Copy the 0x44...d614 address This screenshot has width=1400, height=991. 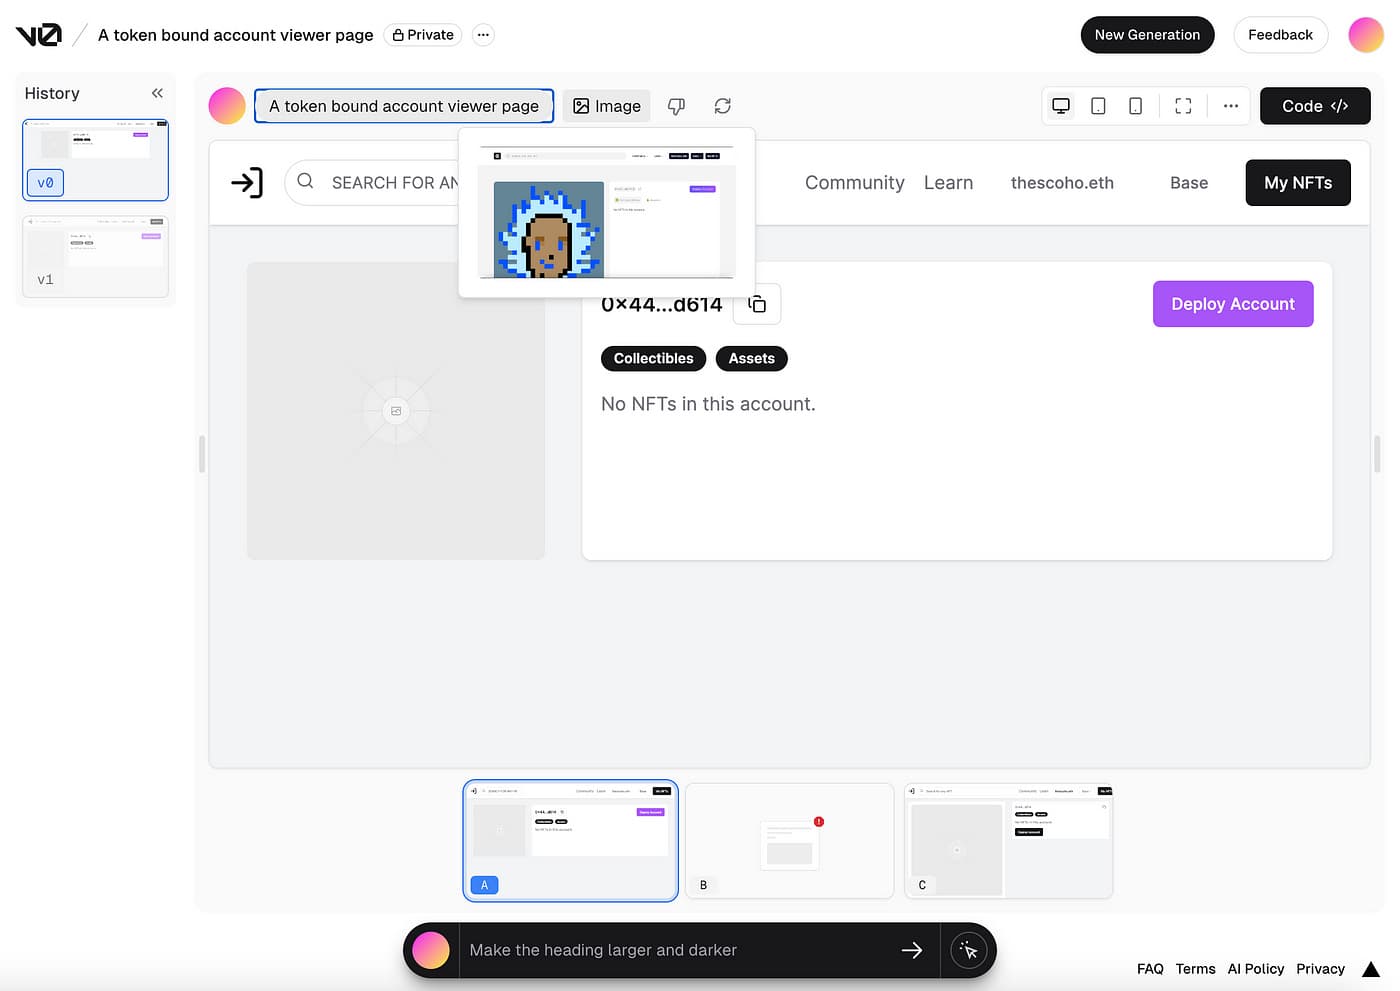pos(757,304)
